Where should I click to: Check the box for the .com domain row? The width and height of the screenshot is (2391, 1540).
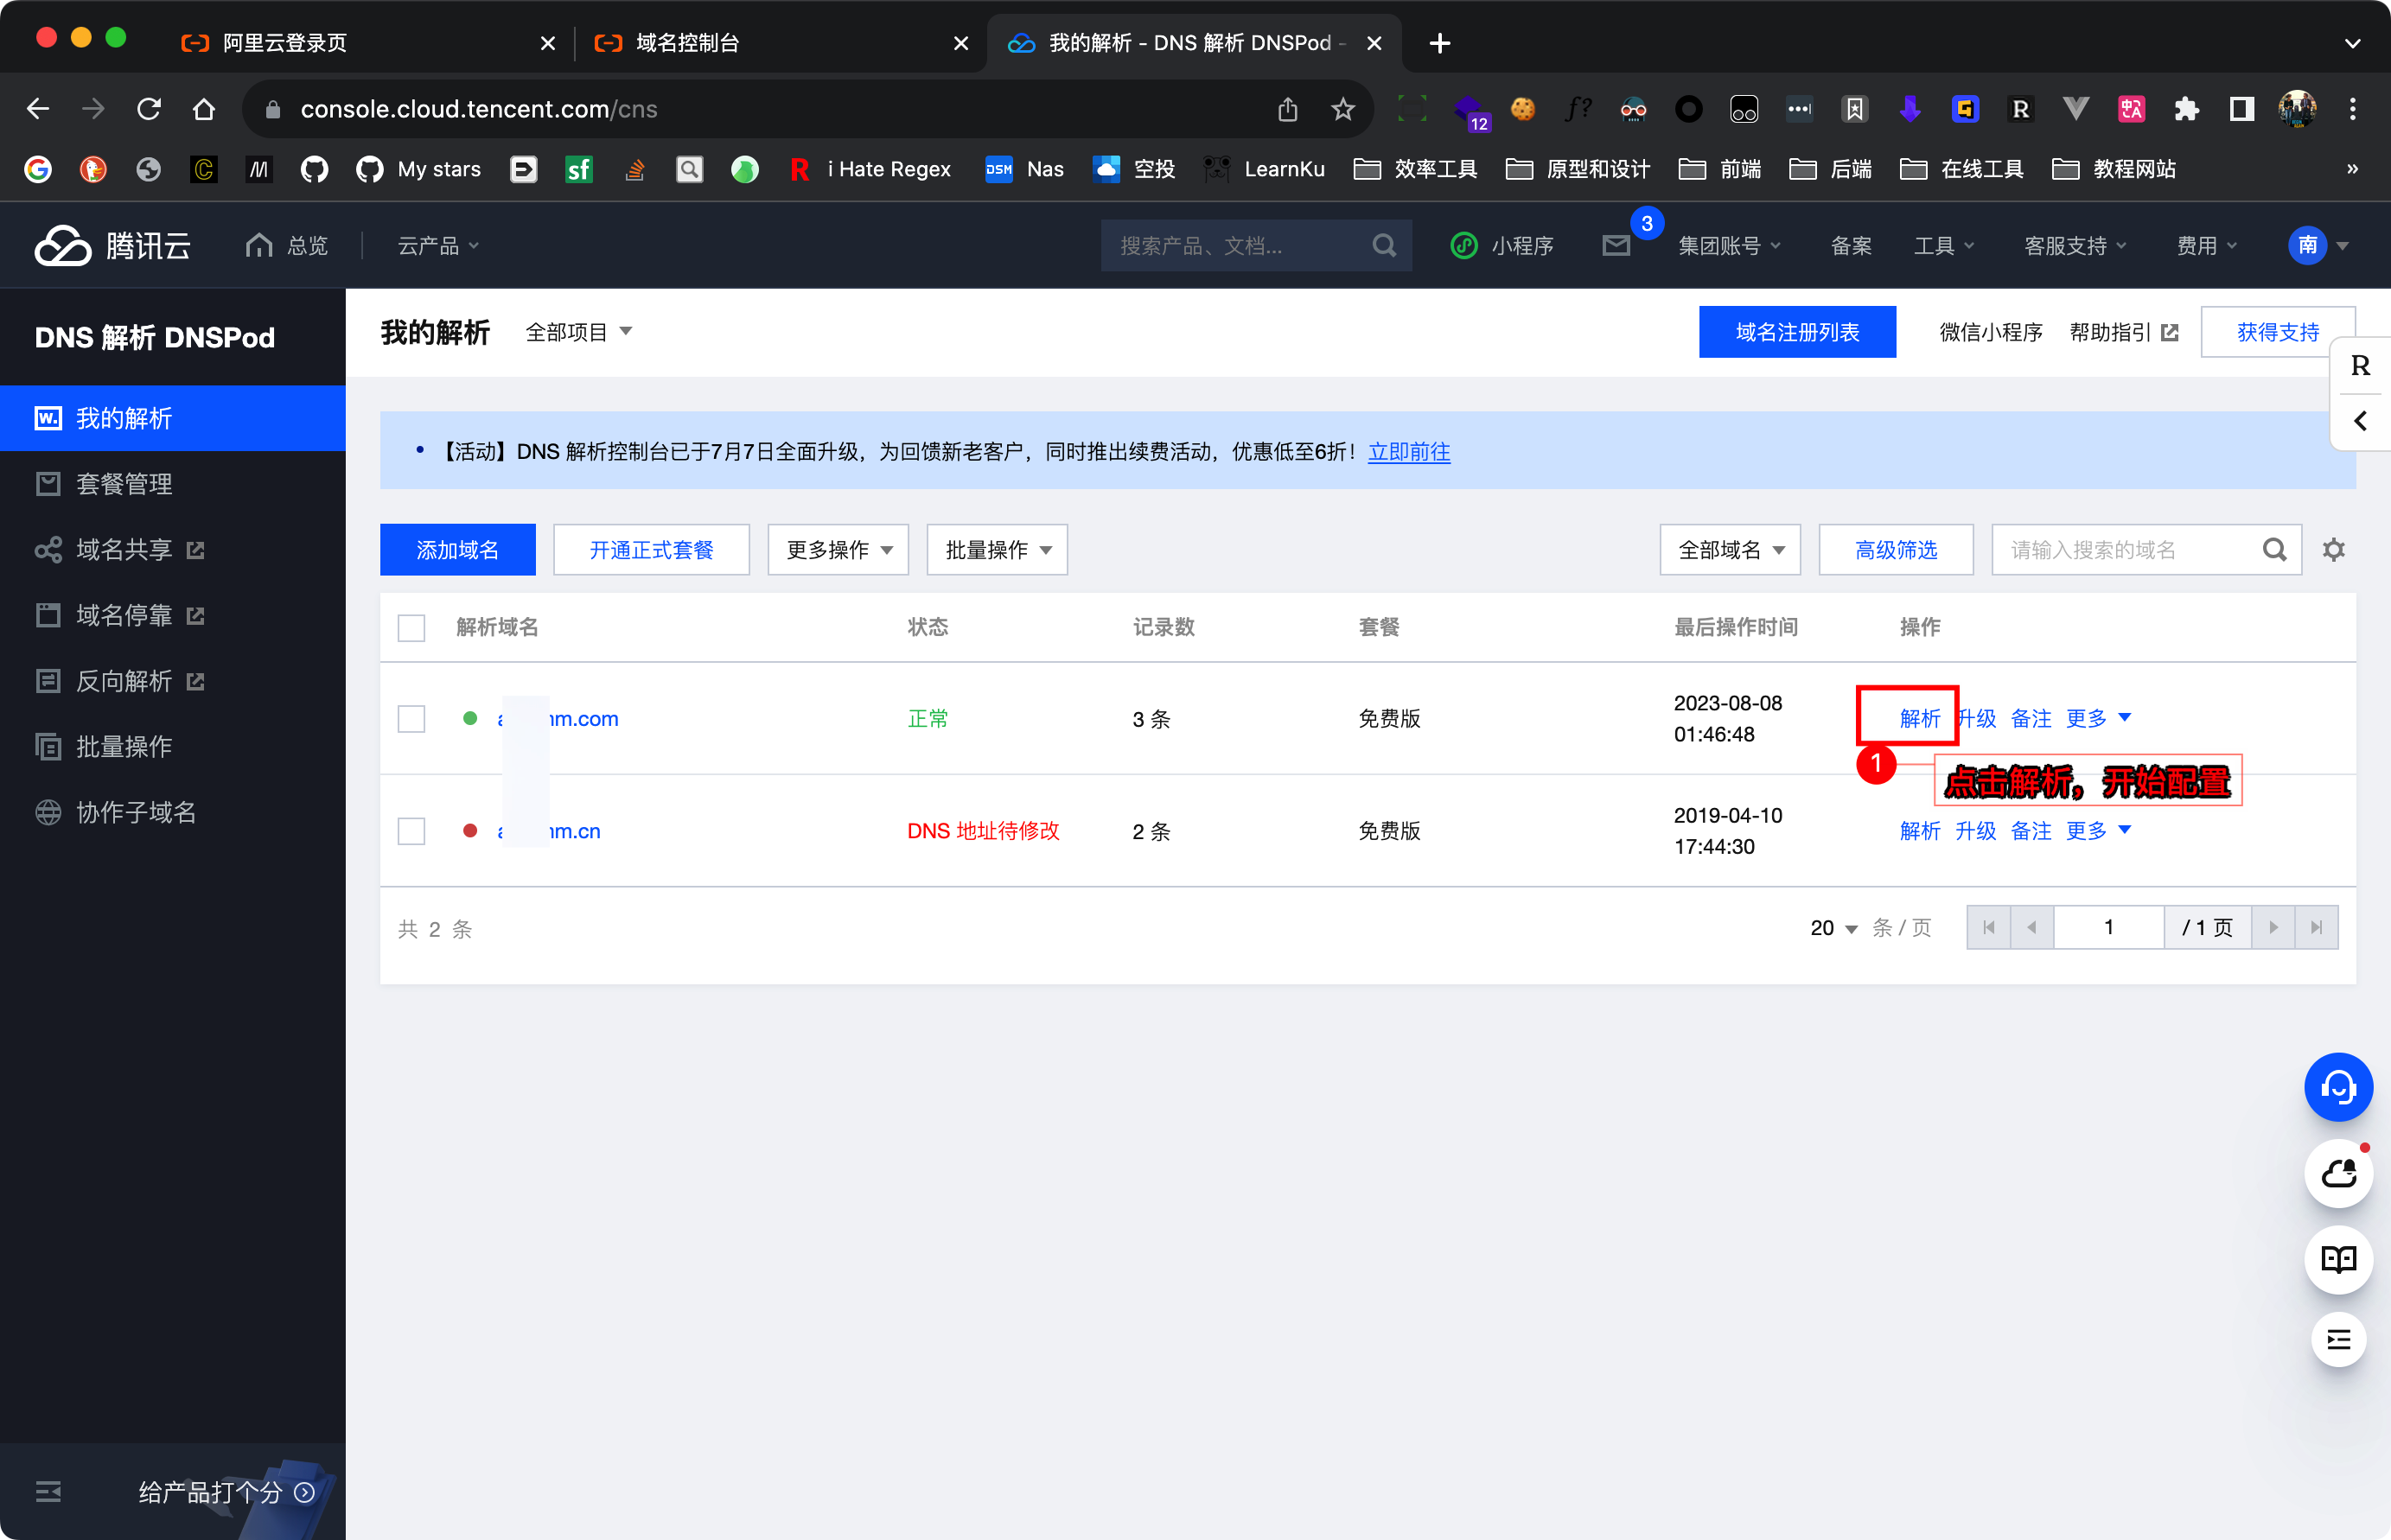coord(411,719)
